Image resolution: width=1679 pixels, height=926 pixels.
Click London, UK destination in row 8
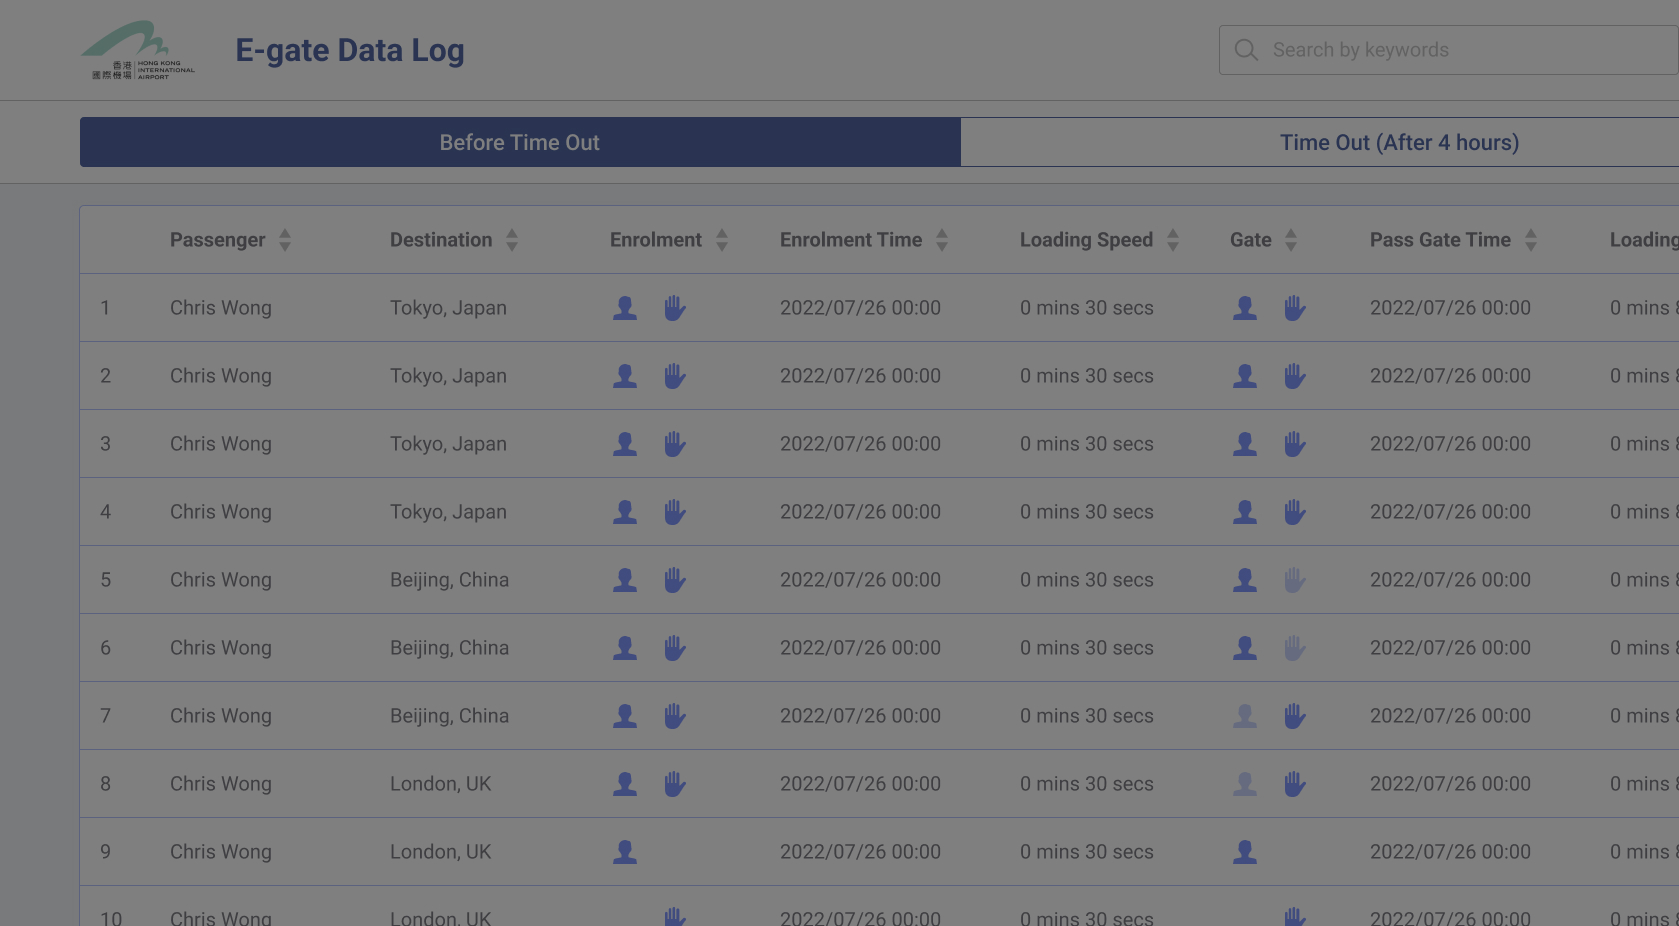(x=440, y=784)
